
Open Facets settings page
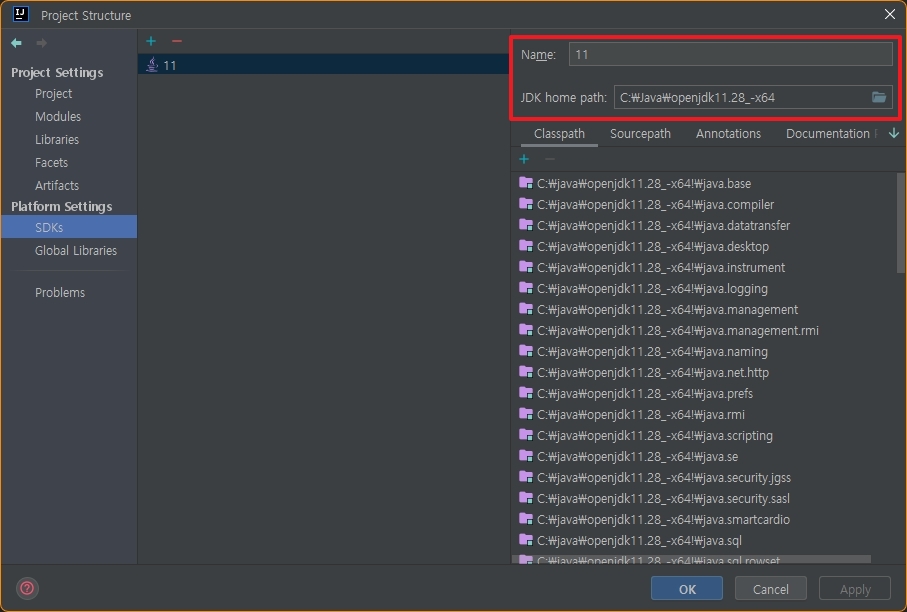click(51, 163)
